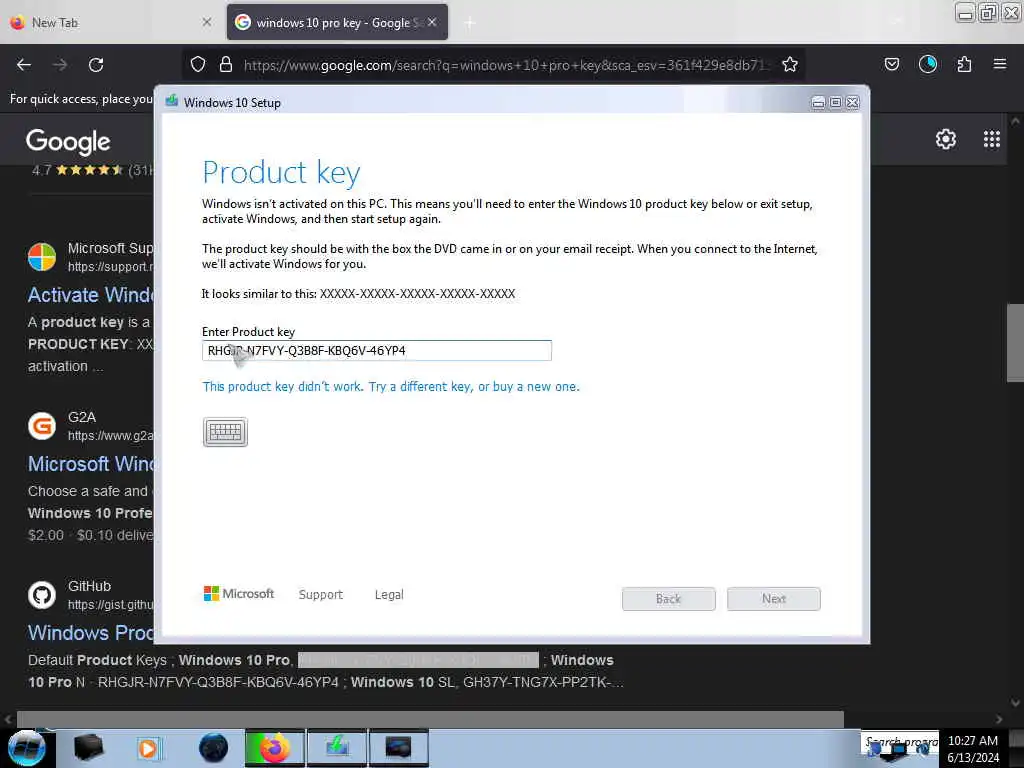The image size is (1024, 768).
Task: Open the Support link in Setup
Action: (x=321, y=594)
